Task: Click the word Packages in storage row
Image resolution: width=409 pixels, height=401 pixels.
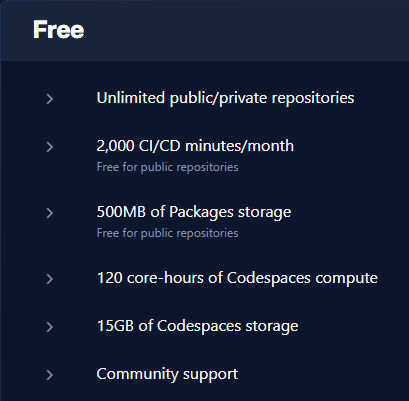Action: 201,212
